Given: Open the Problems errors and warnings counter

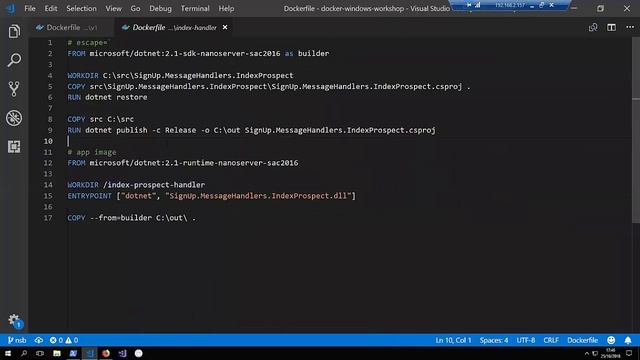Looking at the screenshot, I should (64, 340).
